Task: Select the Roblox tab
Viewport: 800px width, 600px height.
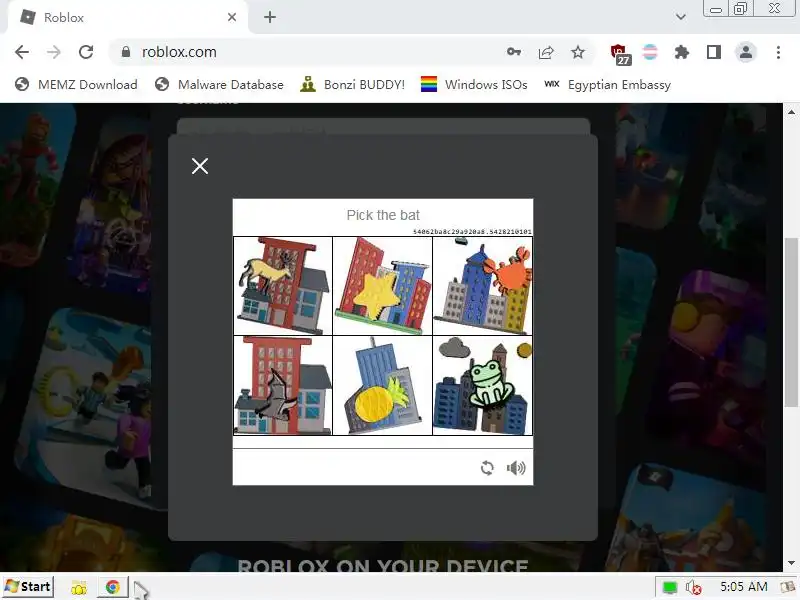Action: (x=128, y=17)
